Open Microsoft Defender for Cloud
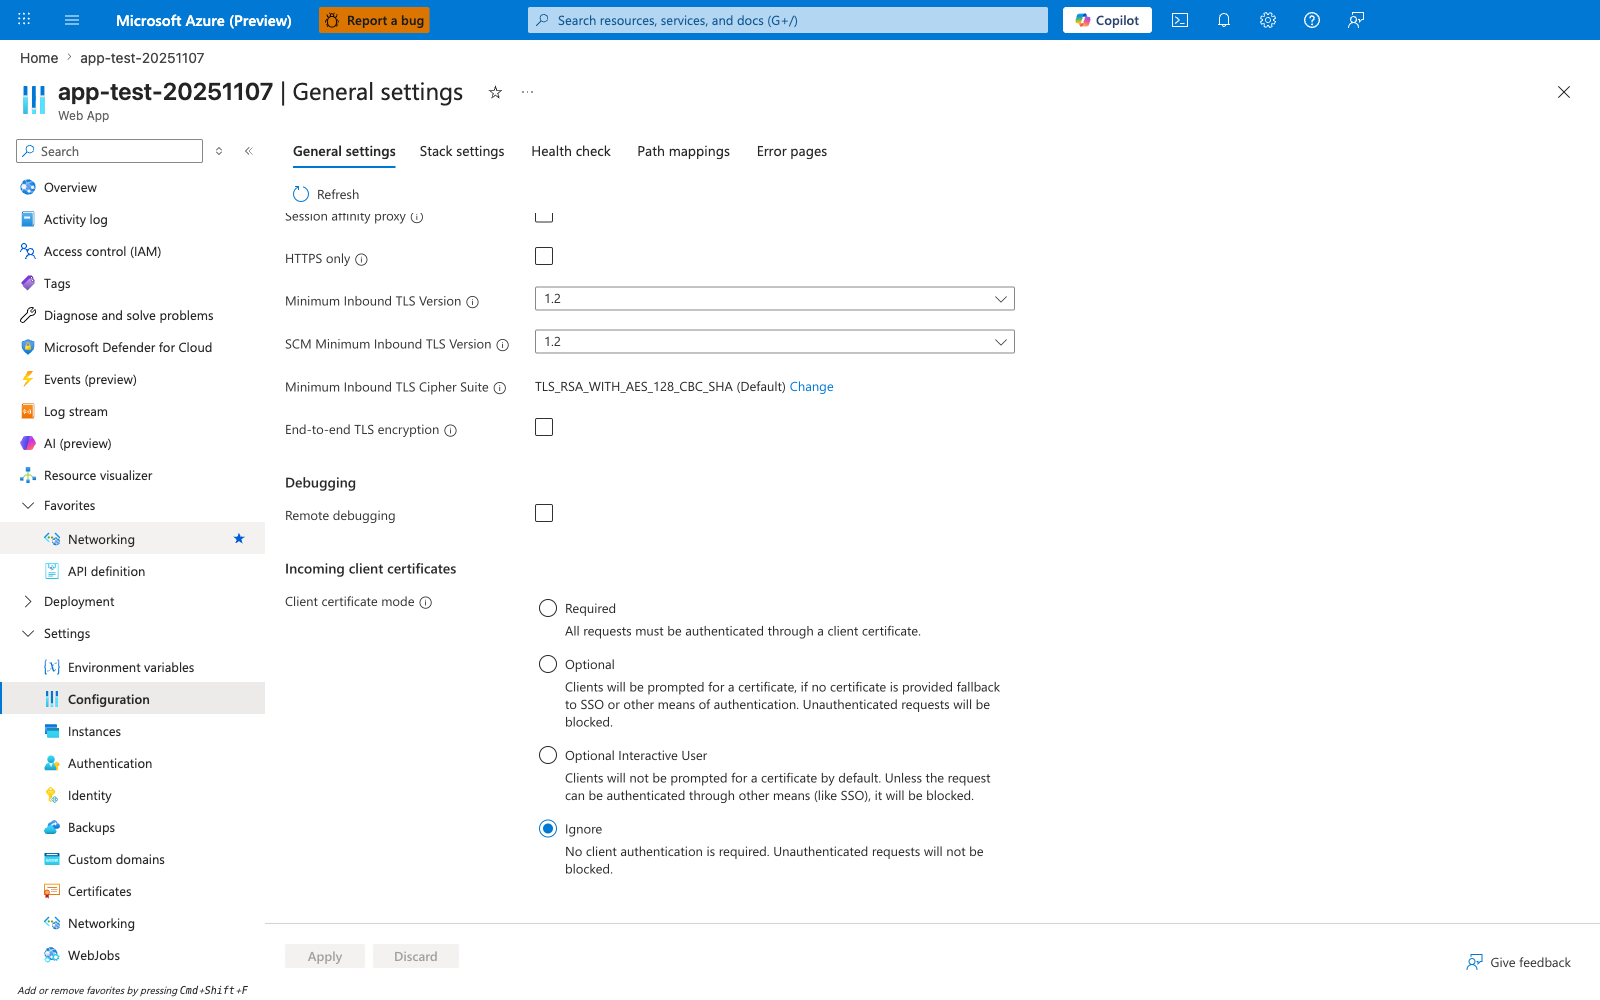 click(x=128, y=347)
